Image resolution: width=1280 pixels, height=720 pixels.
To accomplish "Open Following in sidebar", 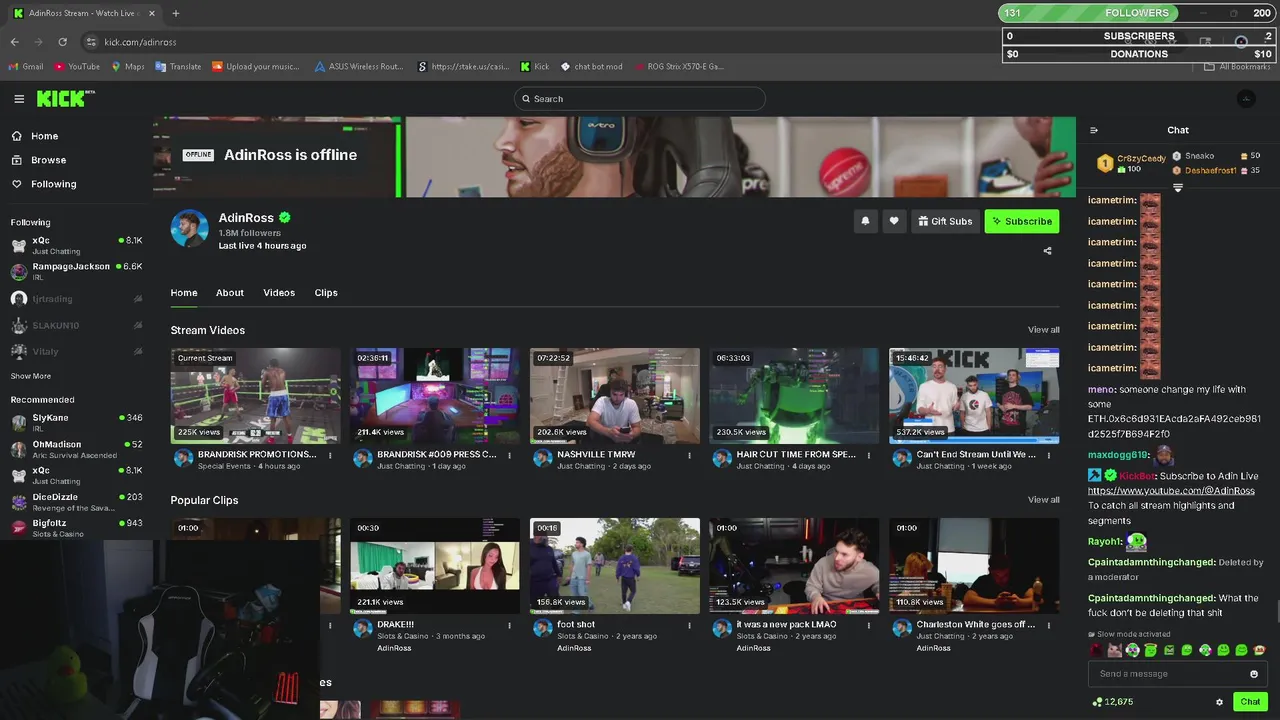I will pos(44,184).
